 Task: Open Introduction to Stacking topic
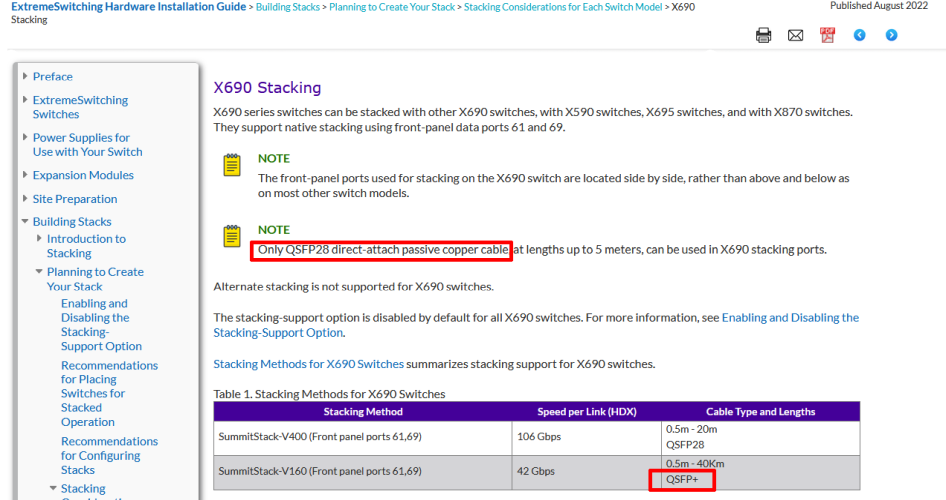[x=86, y=245]
